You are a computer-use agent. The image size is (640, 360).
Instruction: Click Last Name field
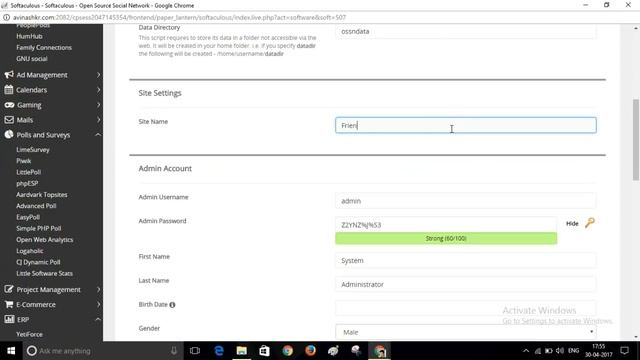pos(465,284)
